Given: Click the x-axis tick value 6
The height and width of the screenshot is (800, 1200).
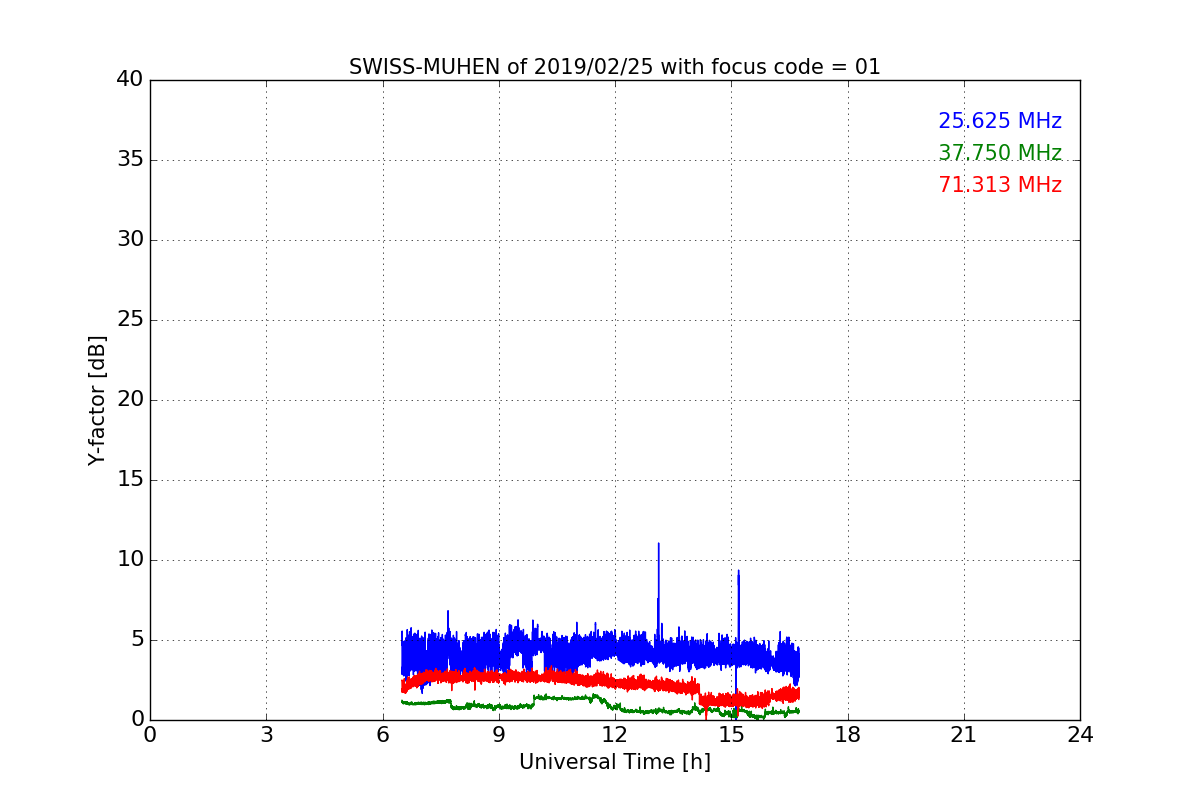Looking at the screenshot, I should [x=382, y=735].
